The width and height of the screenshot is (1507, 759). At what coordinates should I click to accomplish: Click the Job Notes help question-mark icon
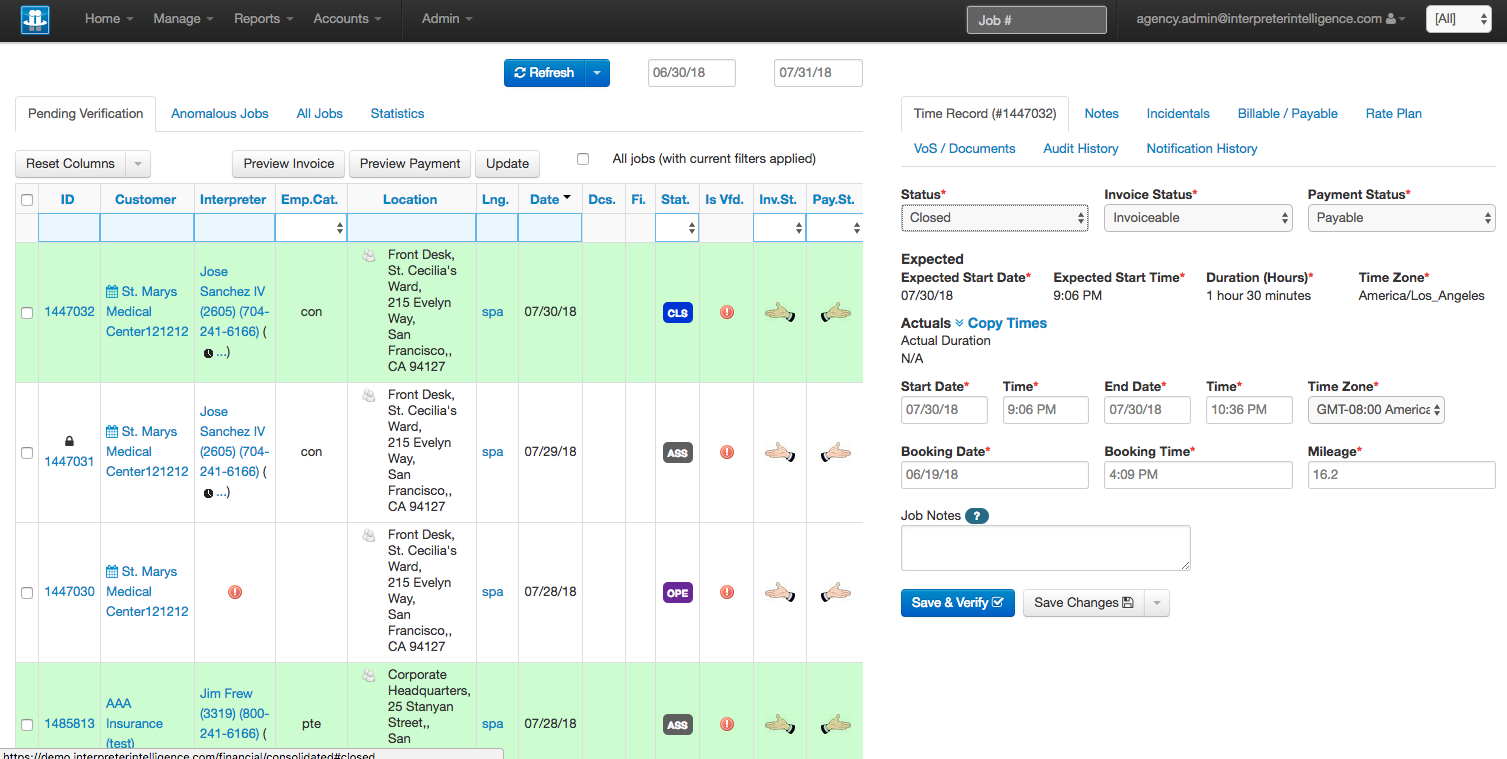click(977, 516)
